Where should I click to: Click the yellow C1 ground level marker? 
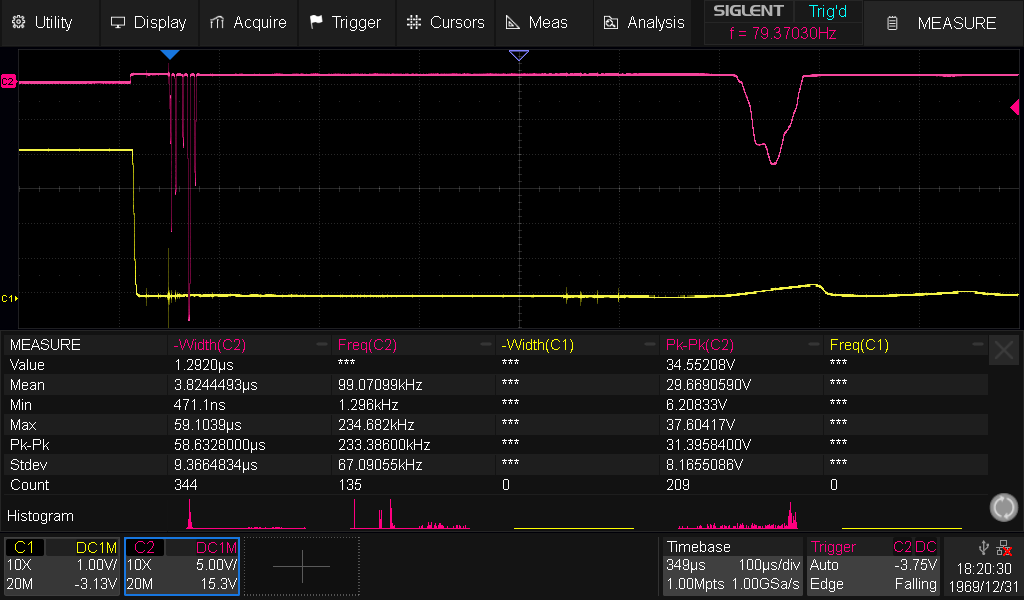pyautogui.click(x=8, y=298)
